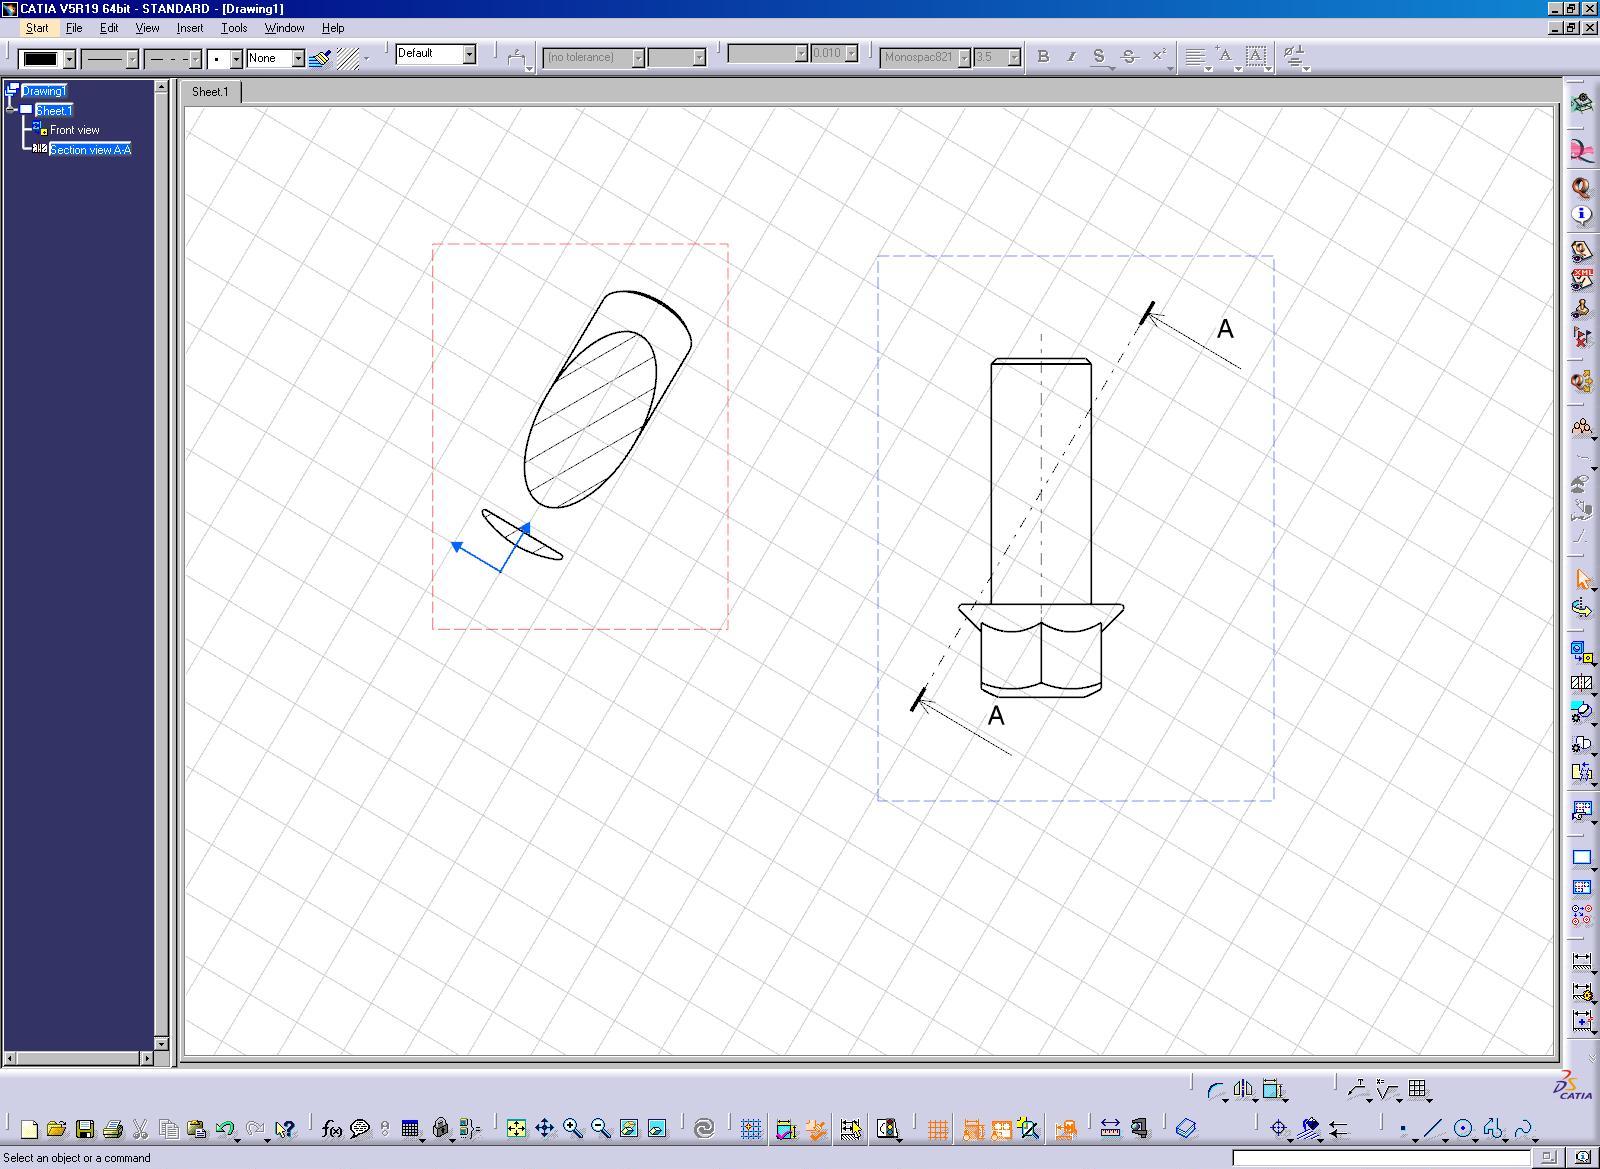Click the Offset Section View icon

coord(1581,683)
